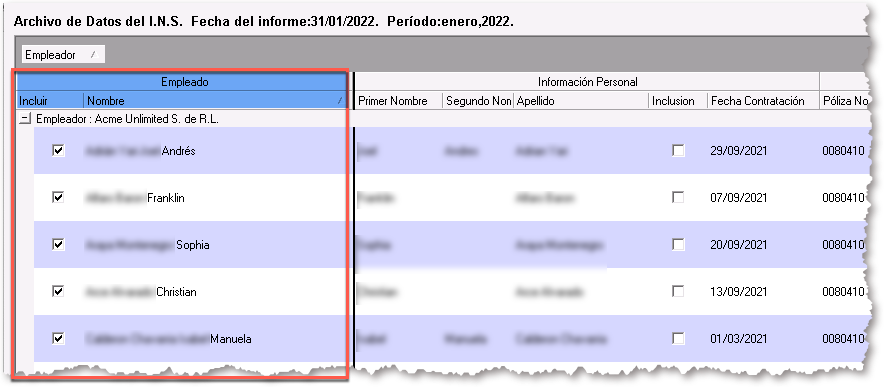884x387 pixels.
Task: Select the name cell ending in Manuela
Action: 215,338
